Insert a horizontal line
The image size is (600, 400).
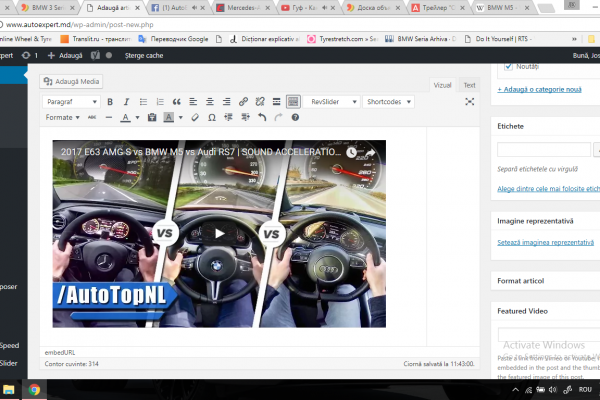(109, 118)
